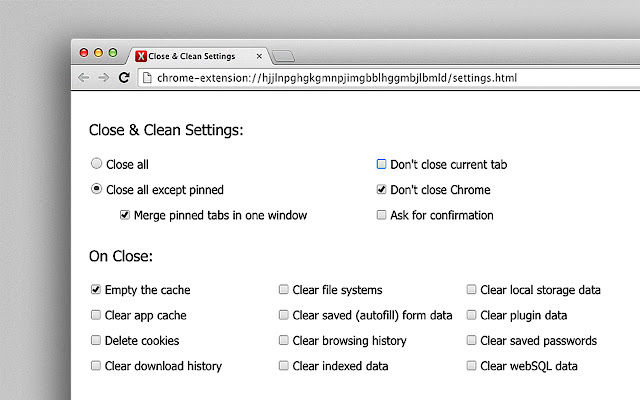The width and height of the screenshot is (640, 400).
Task: Uncheck Don't close Chrome
Action: (x=381, y=189)
